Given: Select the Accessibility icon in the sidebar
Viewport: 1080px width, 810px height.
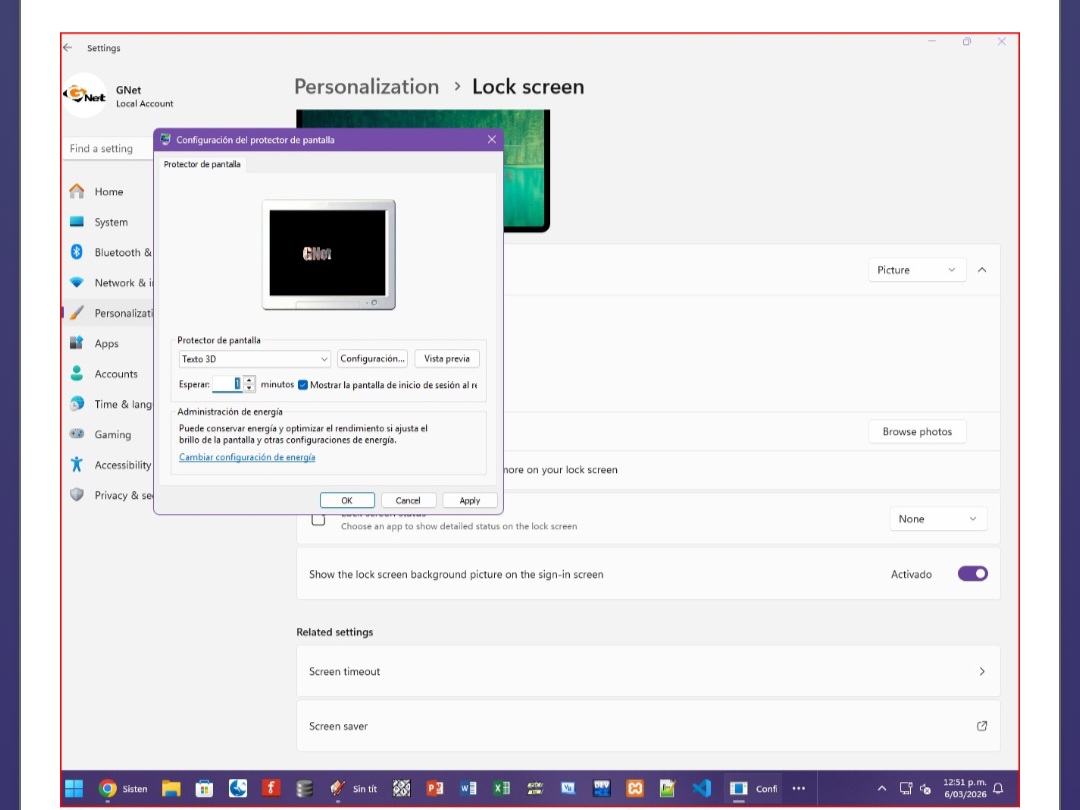Looking at the screenshot, I should point(77,465).
